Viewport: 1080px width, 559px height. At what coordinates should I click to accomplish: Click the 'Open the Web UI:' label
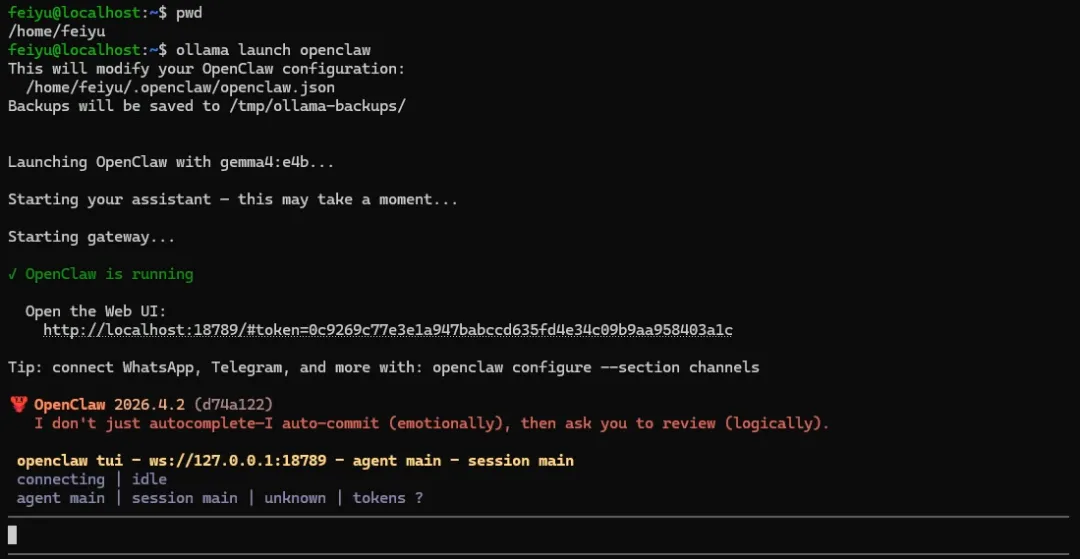pos(96,311)
